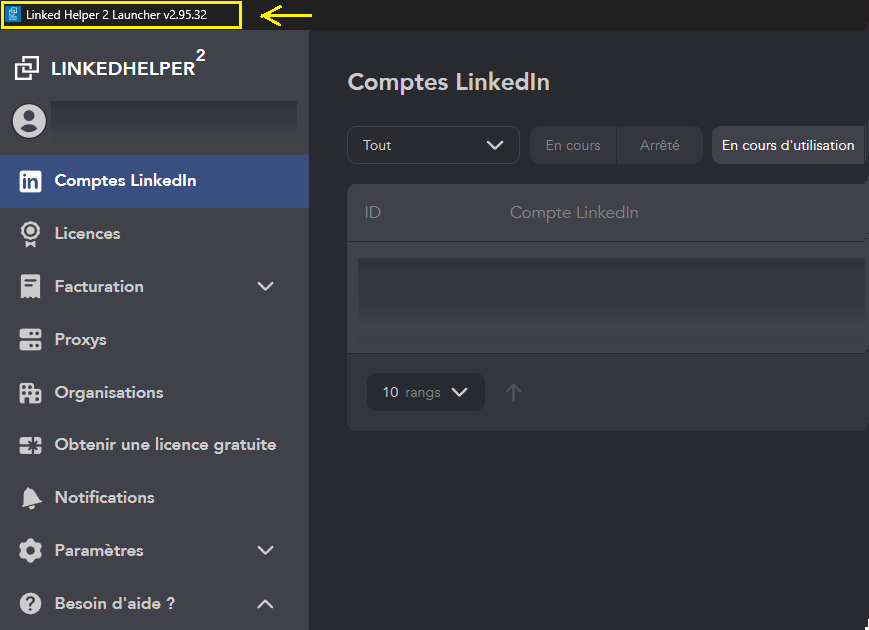Open the 'Tout' filter dropdown
Screen dimensions: 869x630
(433, 145)
